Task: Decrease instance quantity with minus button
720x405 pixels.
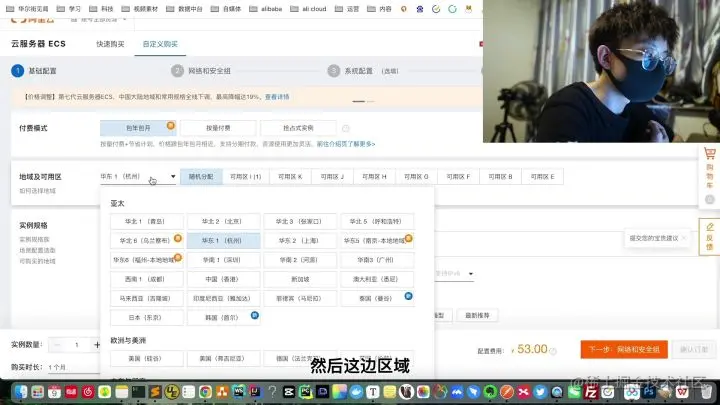Action: [57, 345]
